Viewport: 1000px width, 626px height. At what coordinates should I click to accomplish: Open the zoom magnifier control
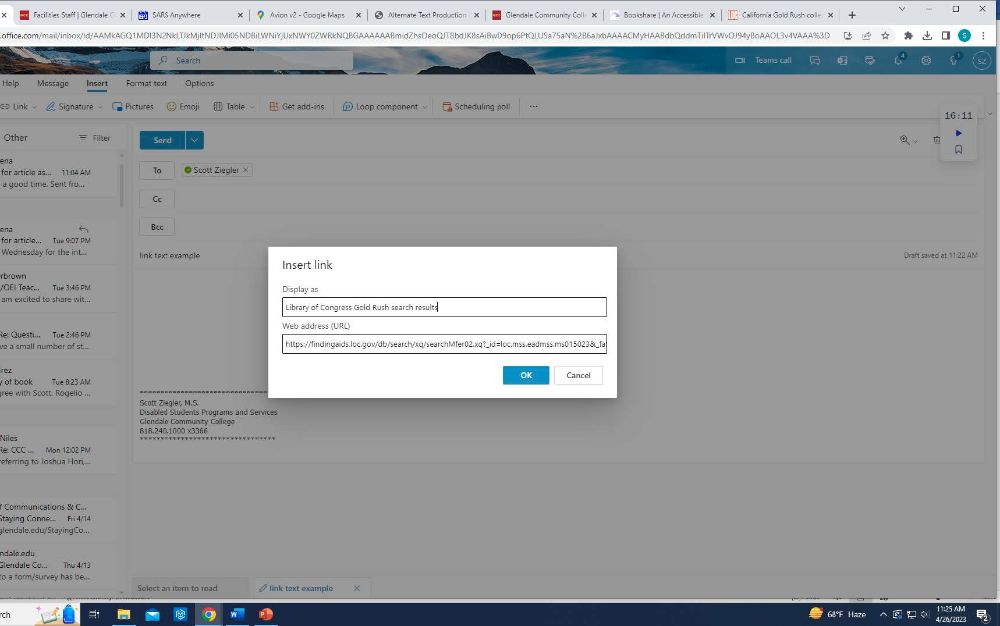(x=904, y=139)
